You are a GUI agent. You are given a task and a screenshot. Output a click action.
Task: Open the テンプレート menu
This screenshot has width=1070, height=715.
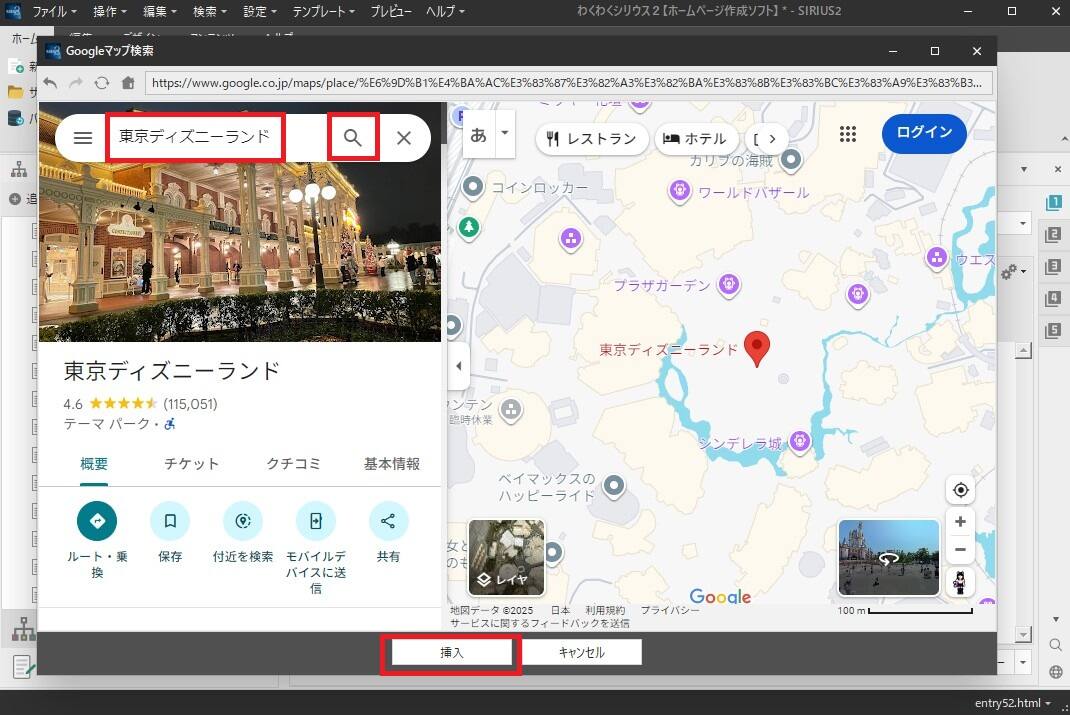(323, 12)
